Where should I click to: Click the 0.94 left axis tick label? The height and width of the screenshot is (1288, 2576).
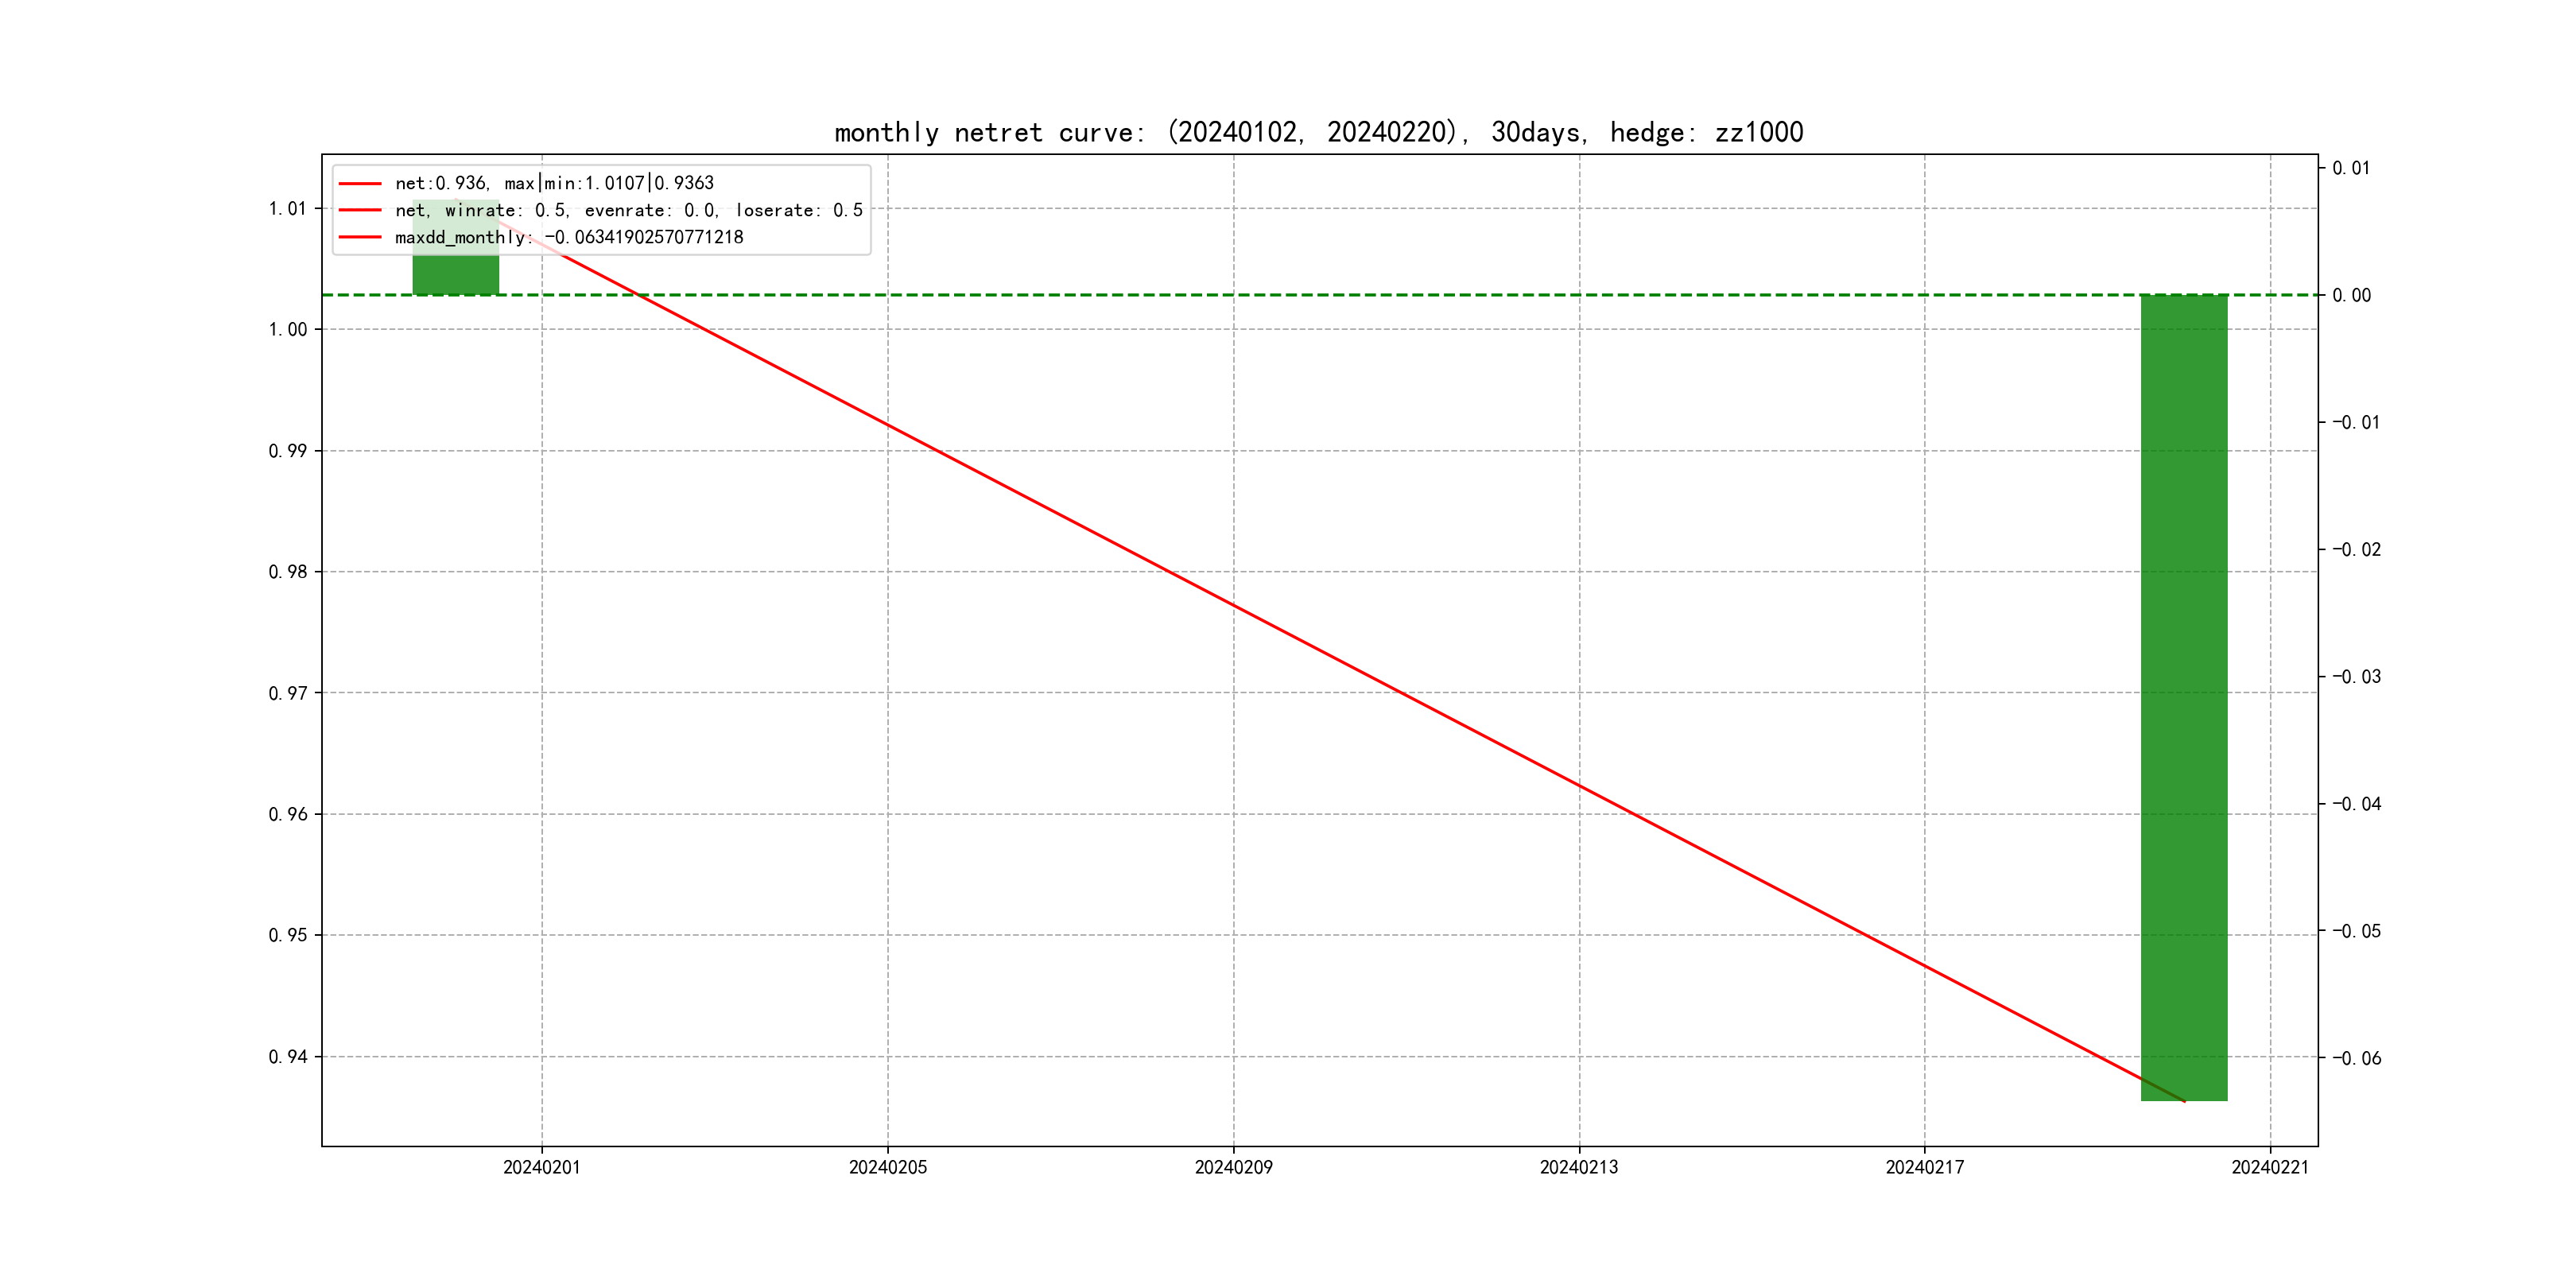pyautogui.click(x=287, y=1057)
